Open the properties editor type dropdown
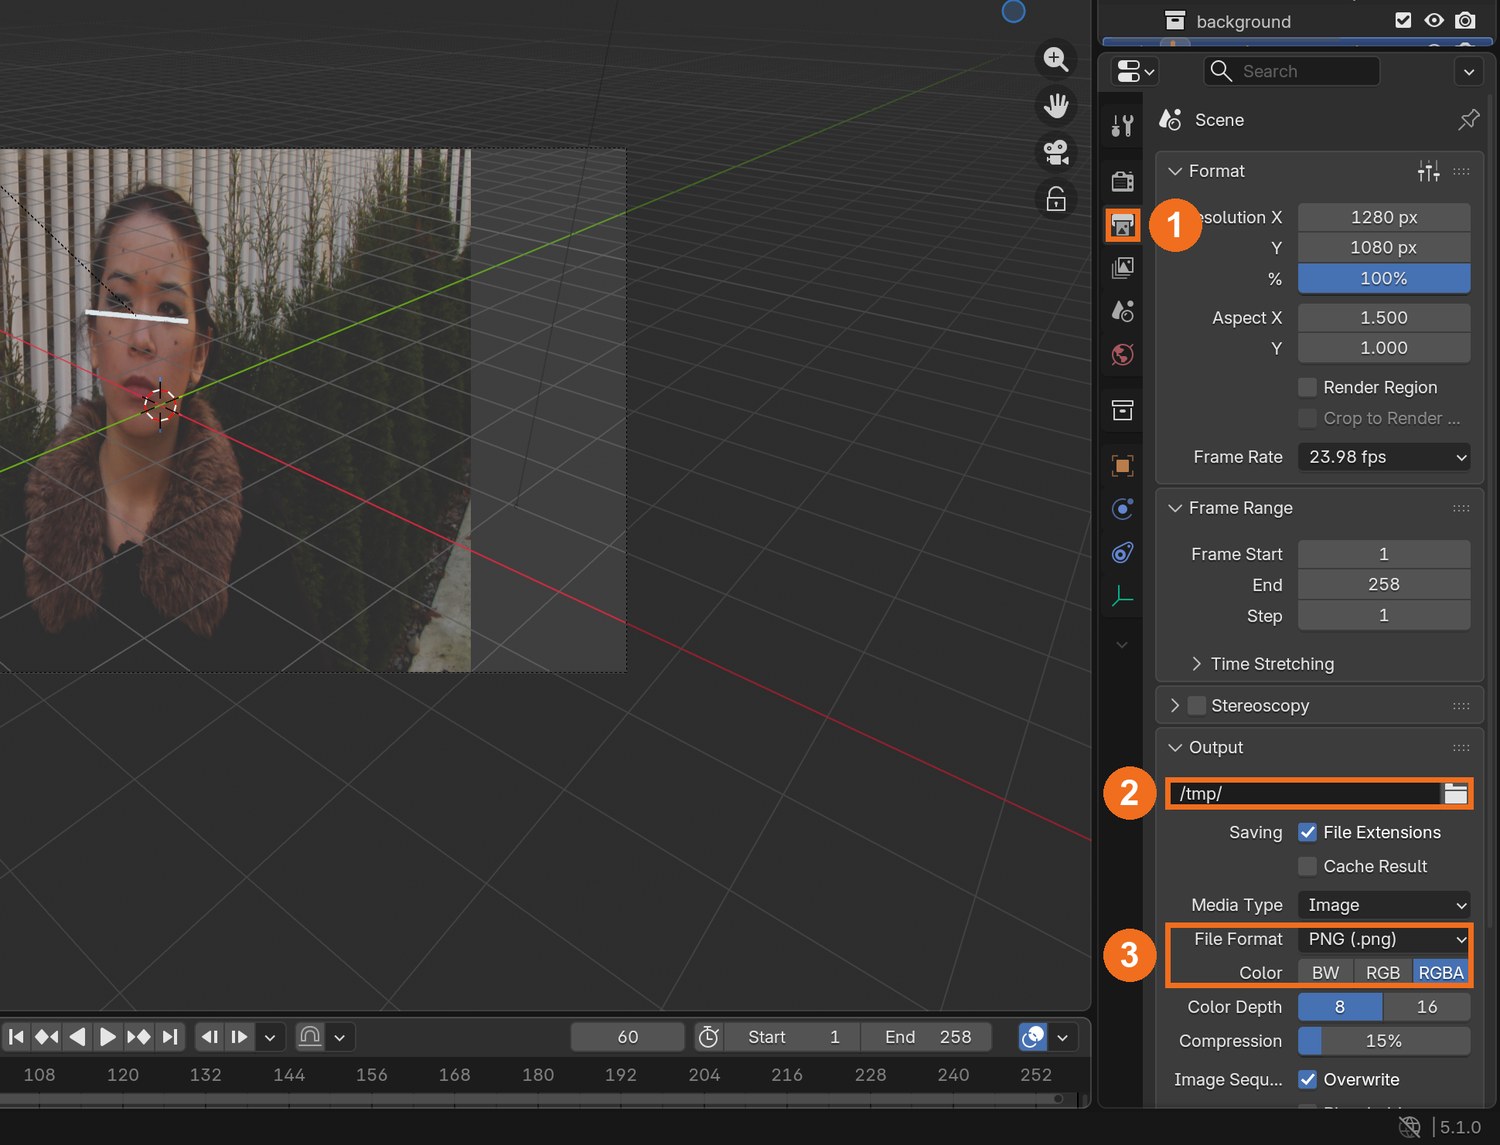Screen dimensions: 1500x1145 [1135, 71]
